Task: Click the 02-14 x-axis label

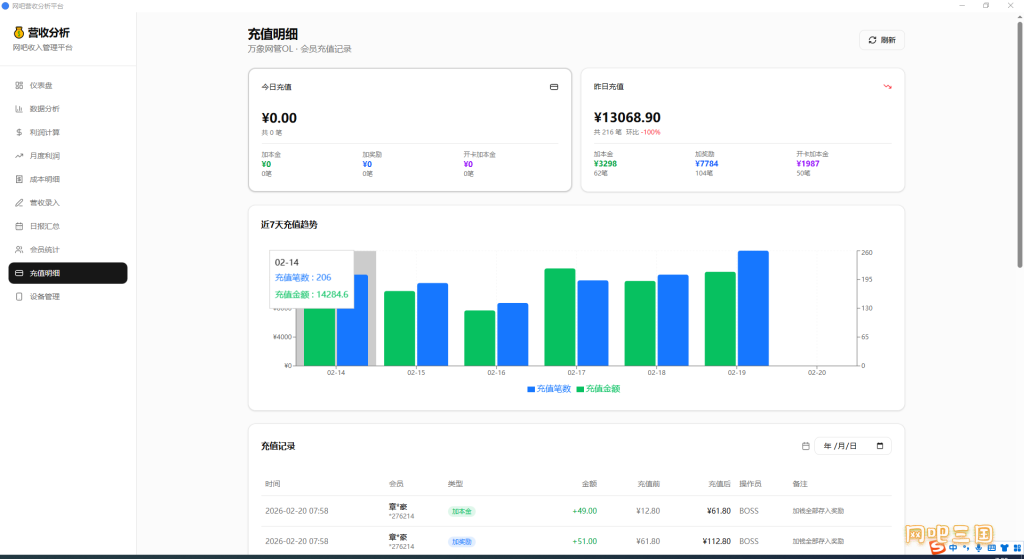Action: tap(336, 373)
